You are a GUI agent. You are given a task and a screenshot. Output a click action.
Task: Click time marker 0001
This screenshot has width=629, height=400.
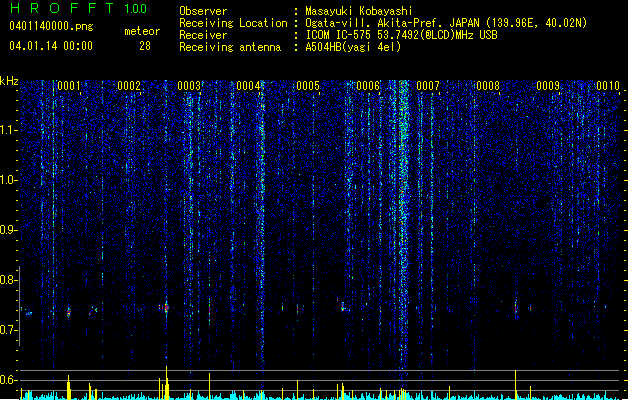[x=69, y=86]
